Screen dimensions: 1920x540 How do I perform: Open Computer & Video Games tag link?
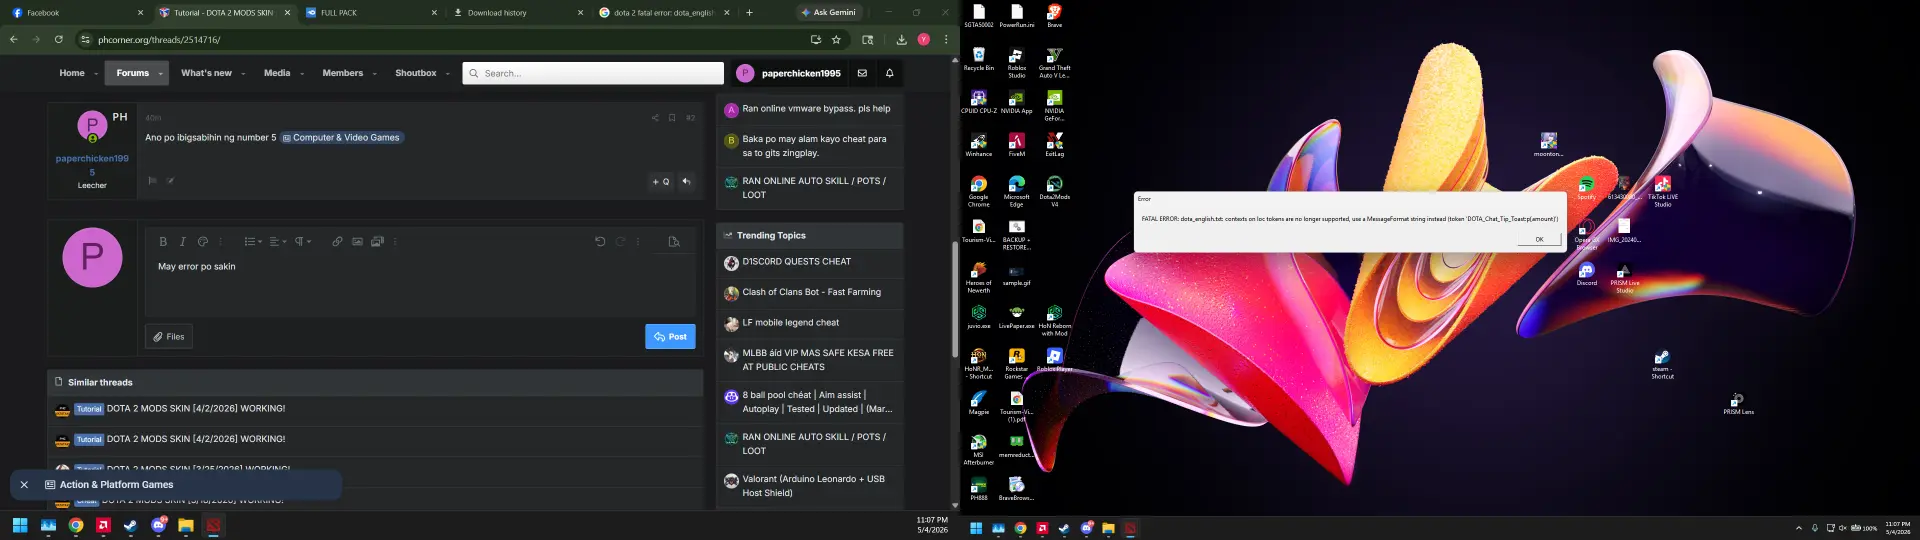(341, 138)
